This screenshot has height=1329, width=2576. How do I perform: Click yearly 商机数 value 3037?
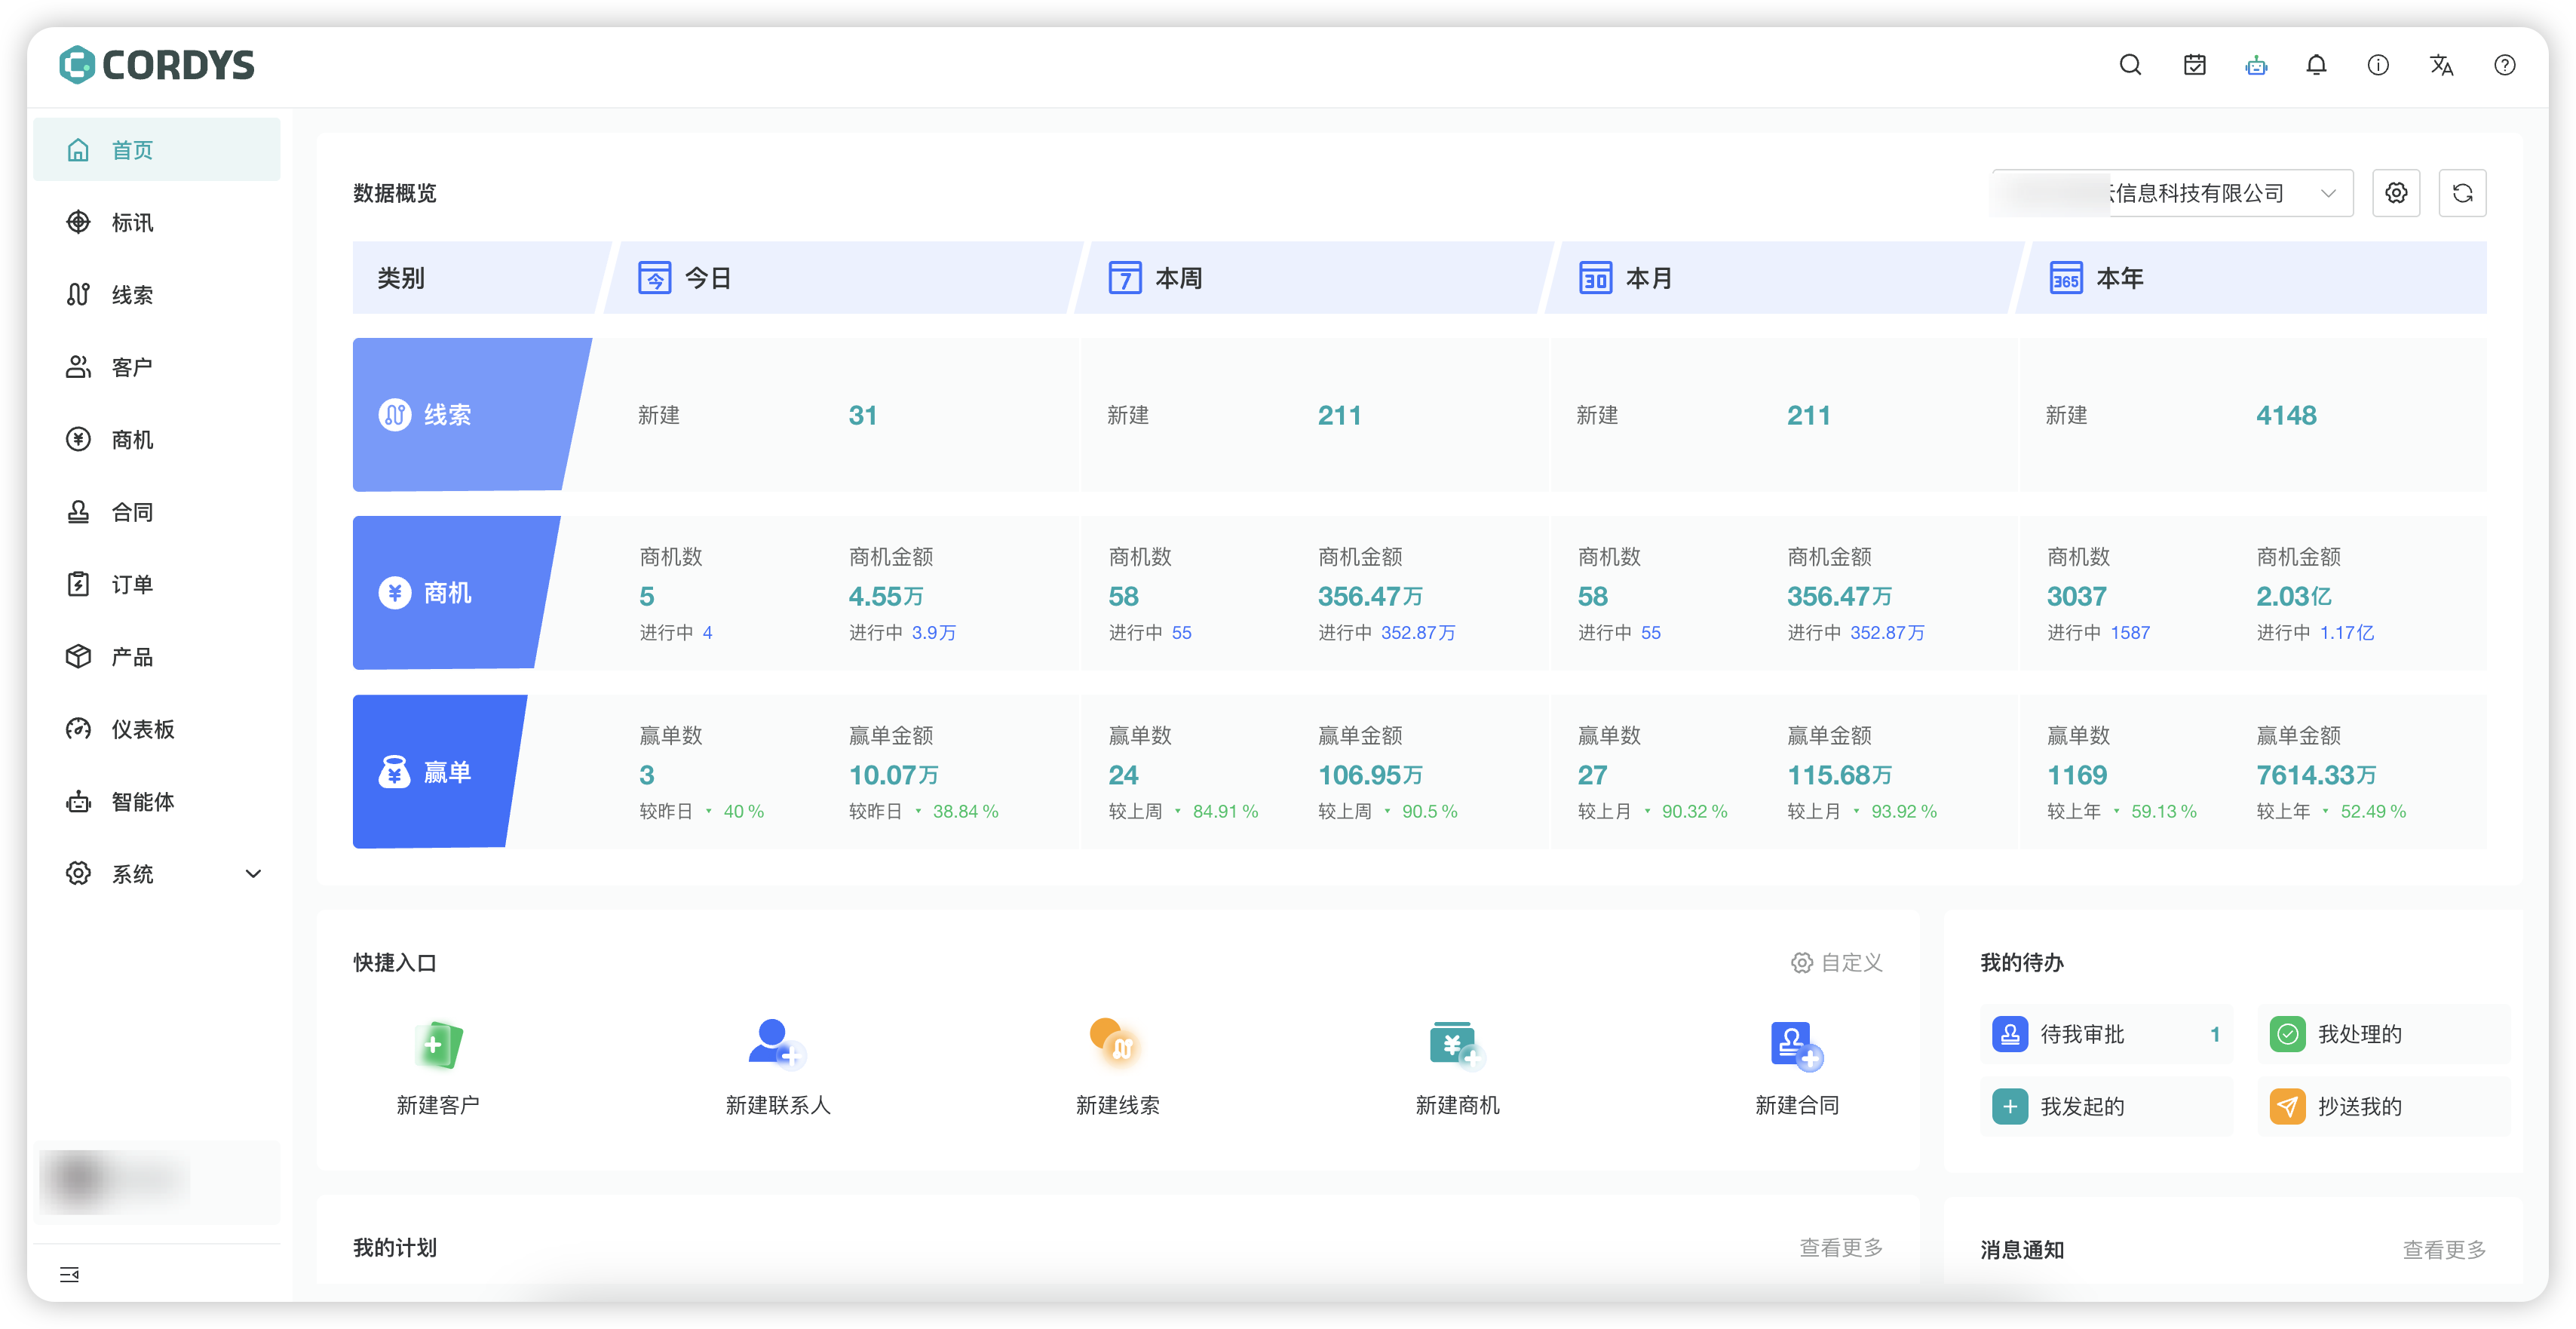2076,596
